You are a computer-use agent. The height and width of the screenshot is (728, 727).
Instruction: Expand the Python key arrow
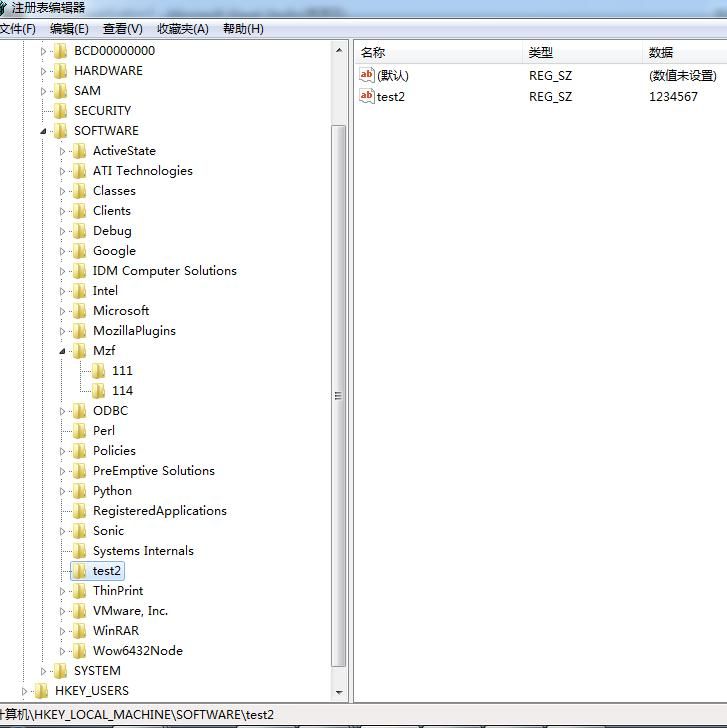(x=62, y=491)
